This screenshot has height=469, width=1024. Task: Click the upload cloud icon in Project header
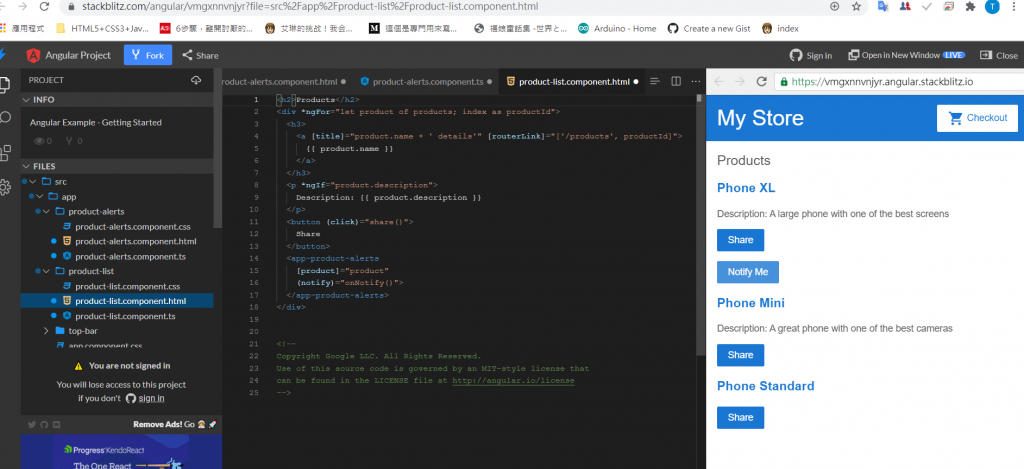[196, 80]
